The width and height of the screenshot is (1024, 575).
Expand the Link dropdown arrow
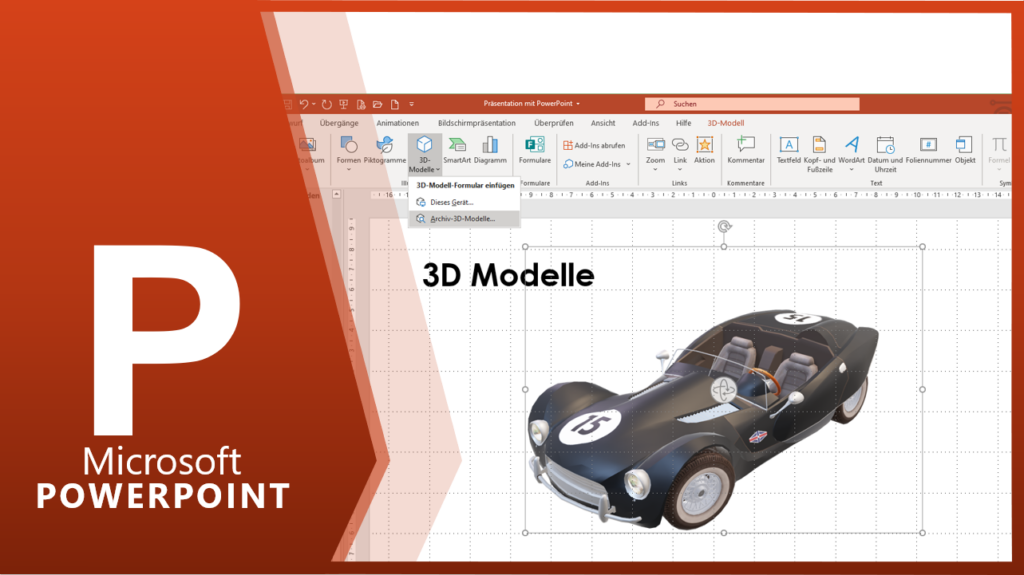pos(680,169)
